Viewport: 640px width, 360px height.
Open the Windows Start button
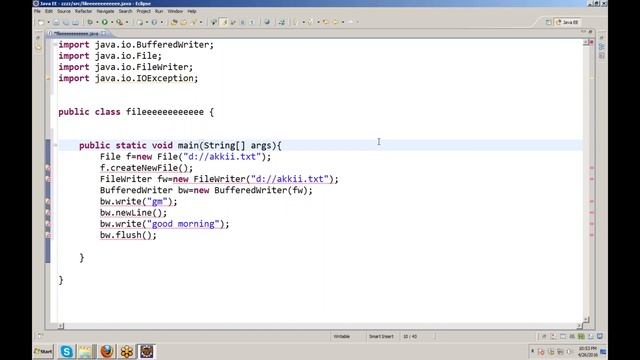(x=43, y=351)
